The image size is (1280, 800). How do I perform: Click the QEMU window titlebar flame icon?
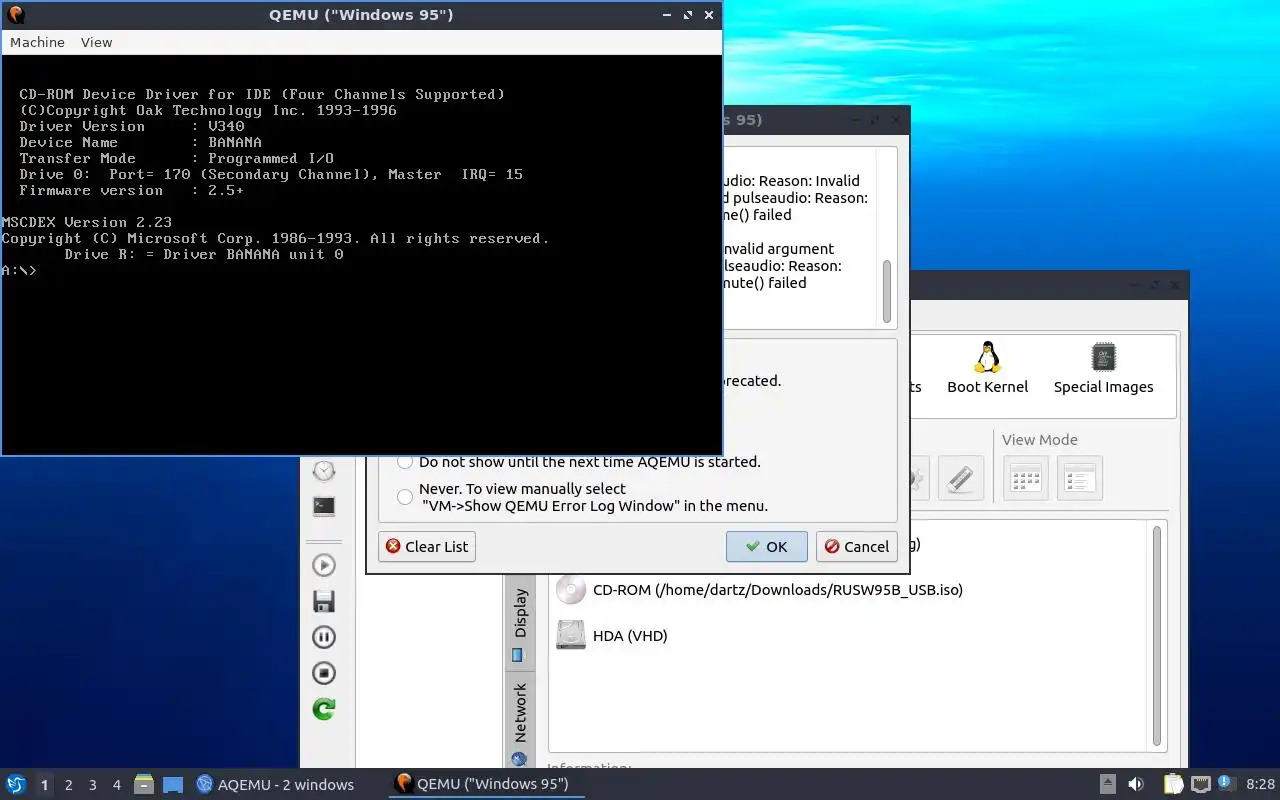(x=15, y=15)
